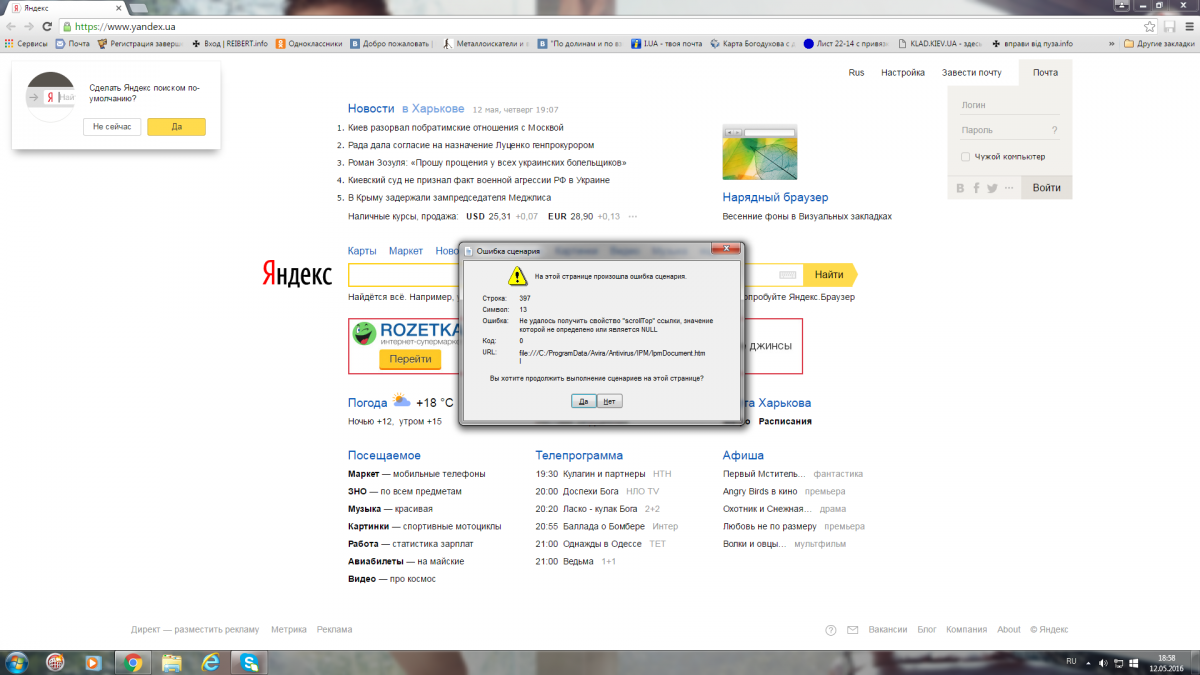
Task: Click the Метрика footer link
Action: pyautogui.click(x=288, y=630)
